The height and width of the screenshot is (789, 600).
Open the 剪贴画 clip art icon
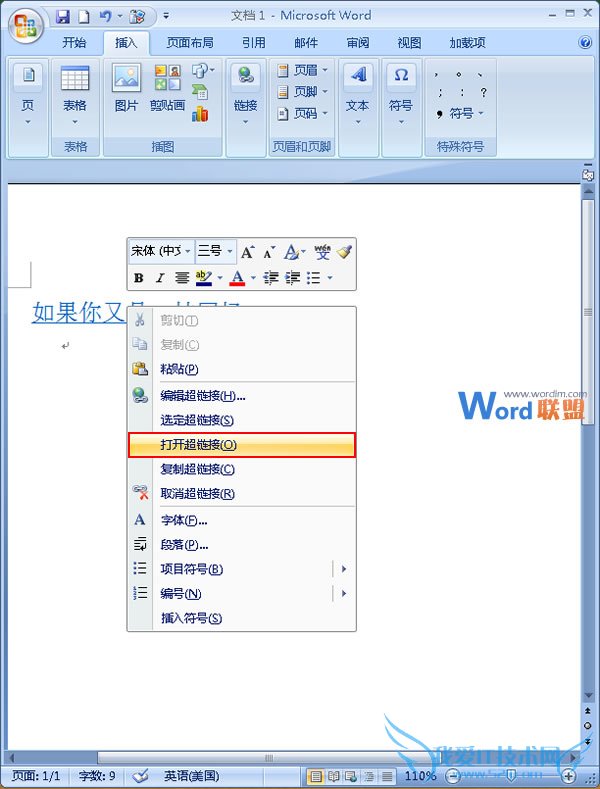168,88
